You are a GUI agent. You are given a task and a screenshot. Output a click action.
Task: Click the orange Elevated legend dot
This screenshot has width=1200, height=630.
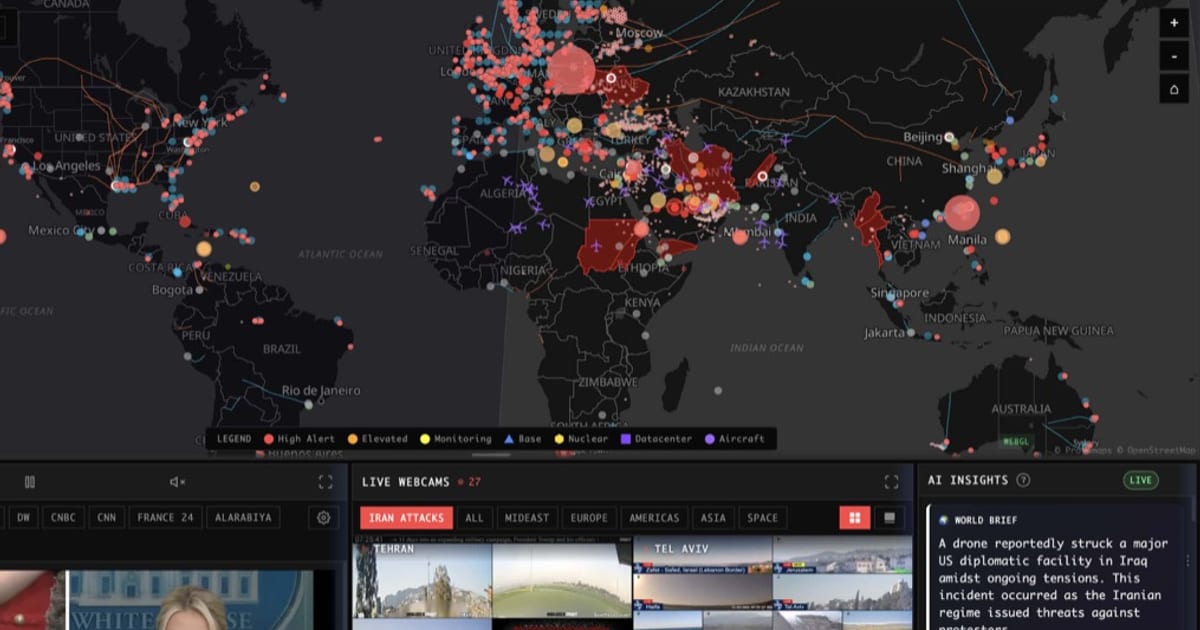[x=352, y=439]
